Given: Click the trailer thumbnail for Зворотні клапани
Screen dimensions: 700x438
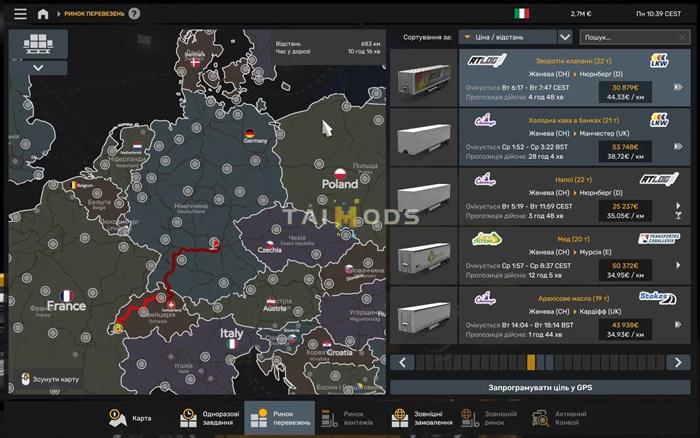Looking at the screenshot, I should point(424,78).
